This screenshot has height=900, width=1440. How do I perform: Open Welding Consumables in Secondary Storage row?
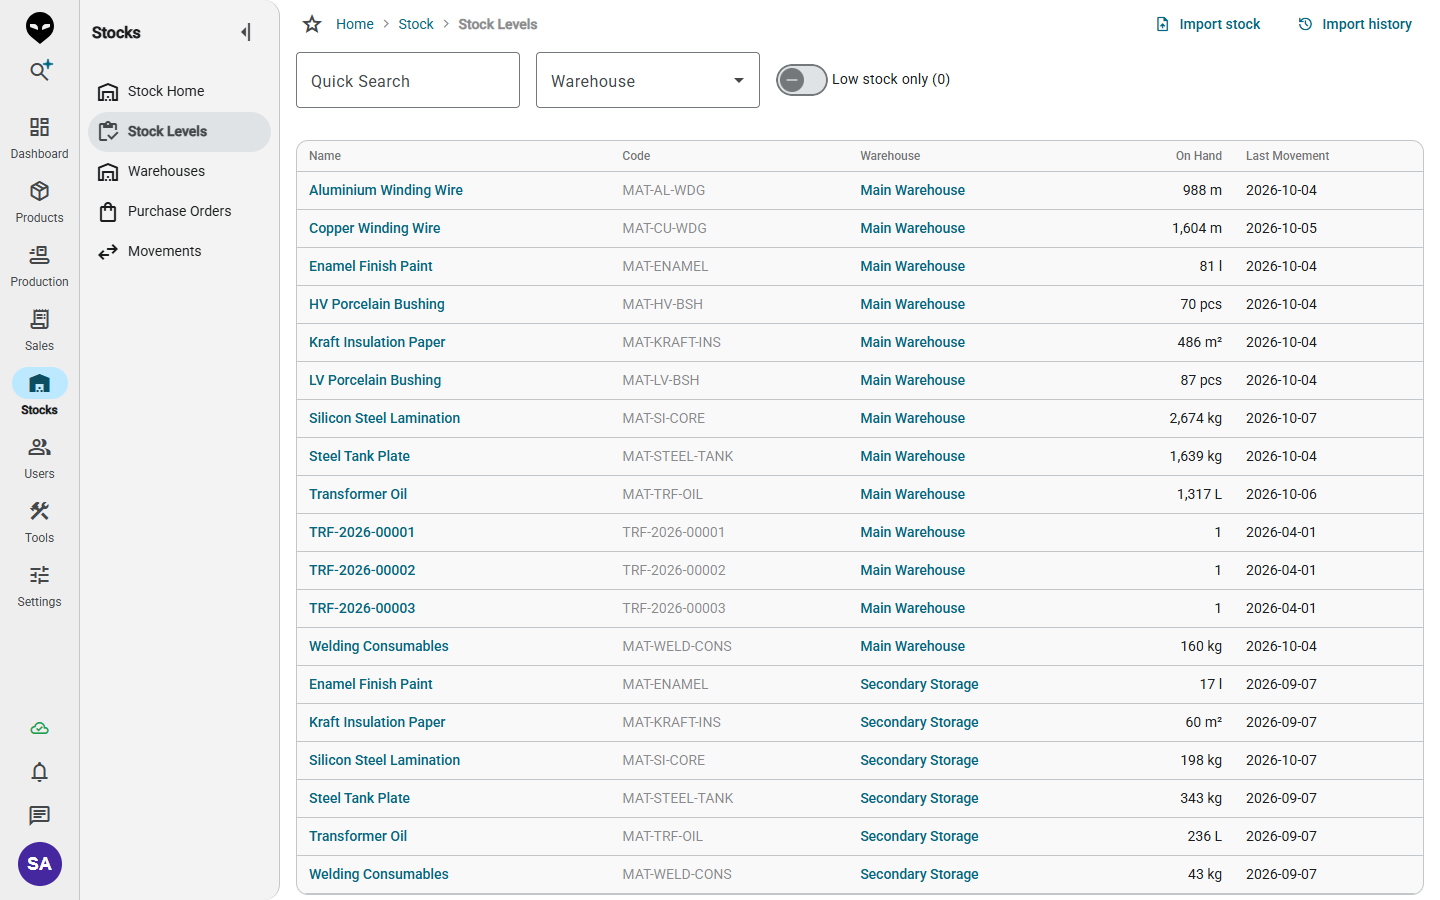coord(379,874)
